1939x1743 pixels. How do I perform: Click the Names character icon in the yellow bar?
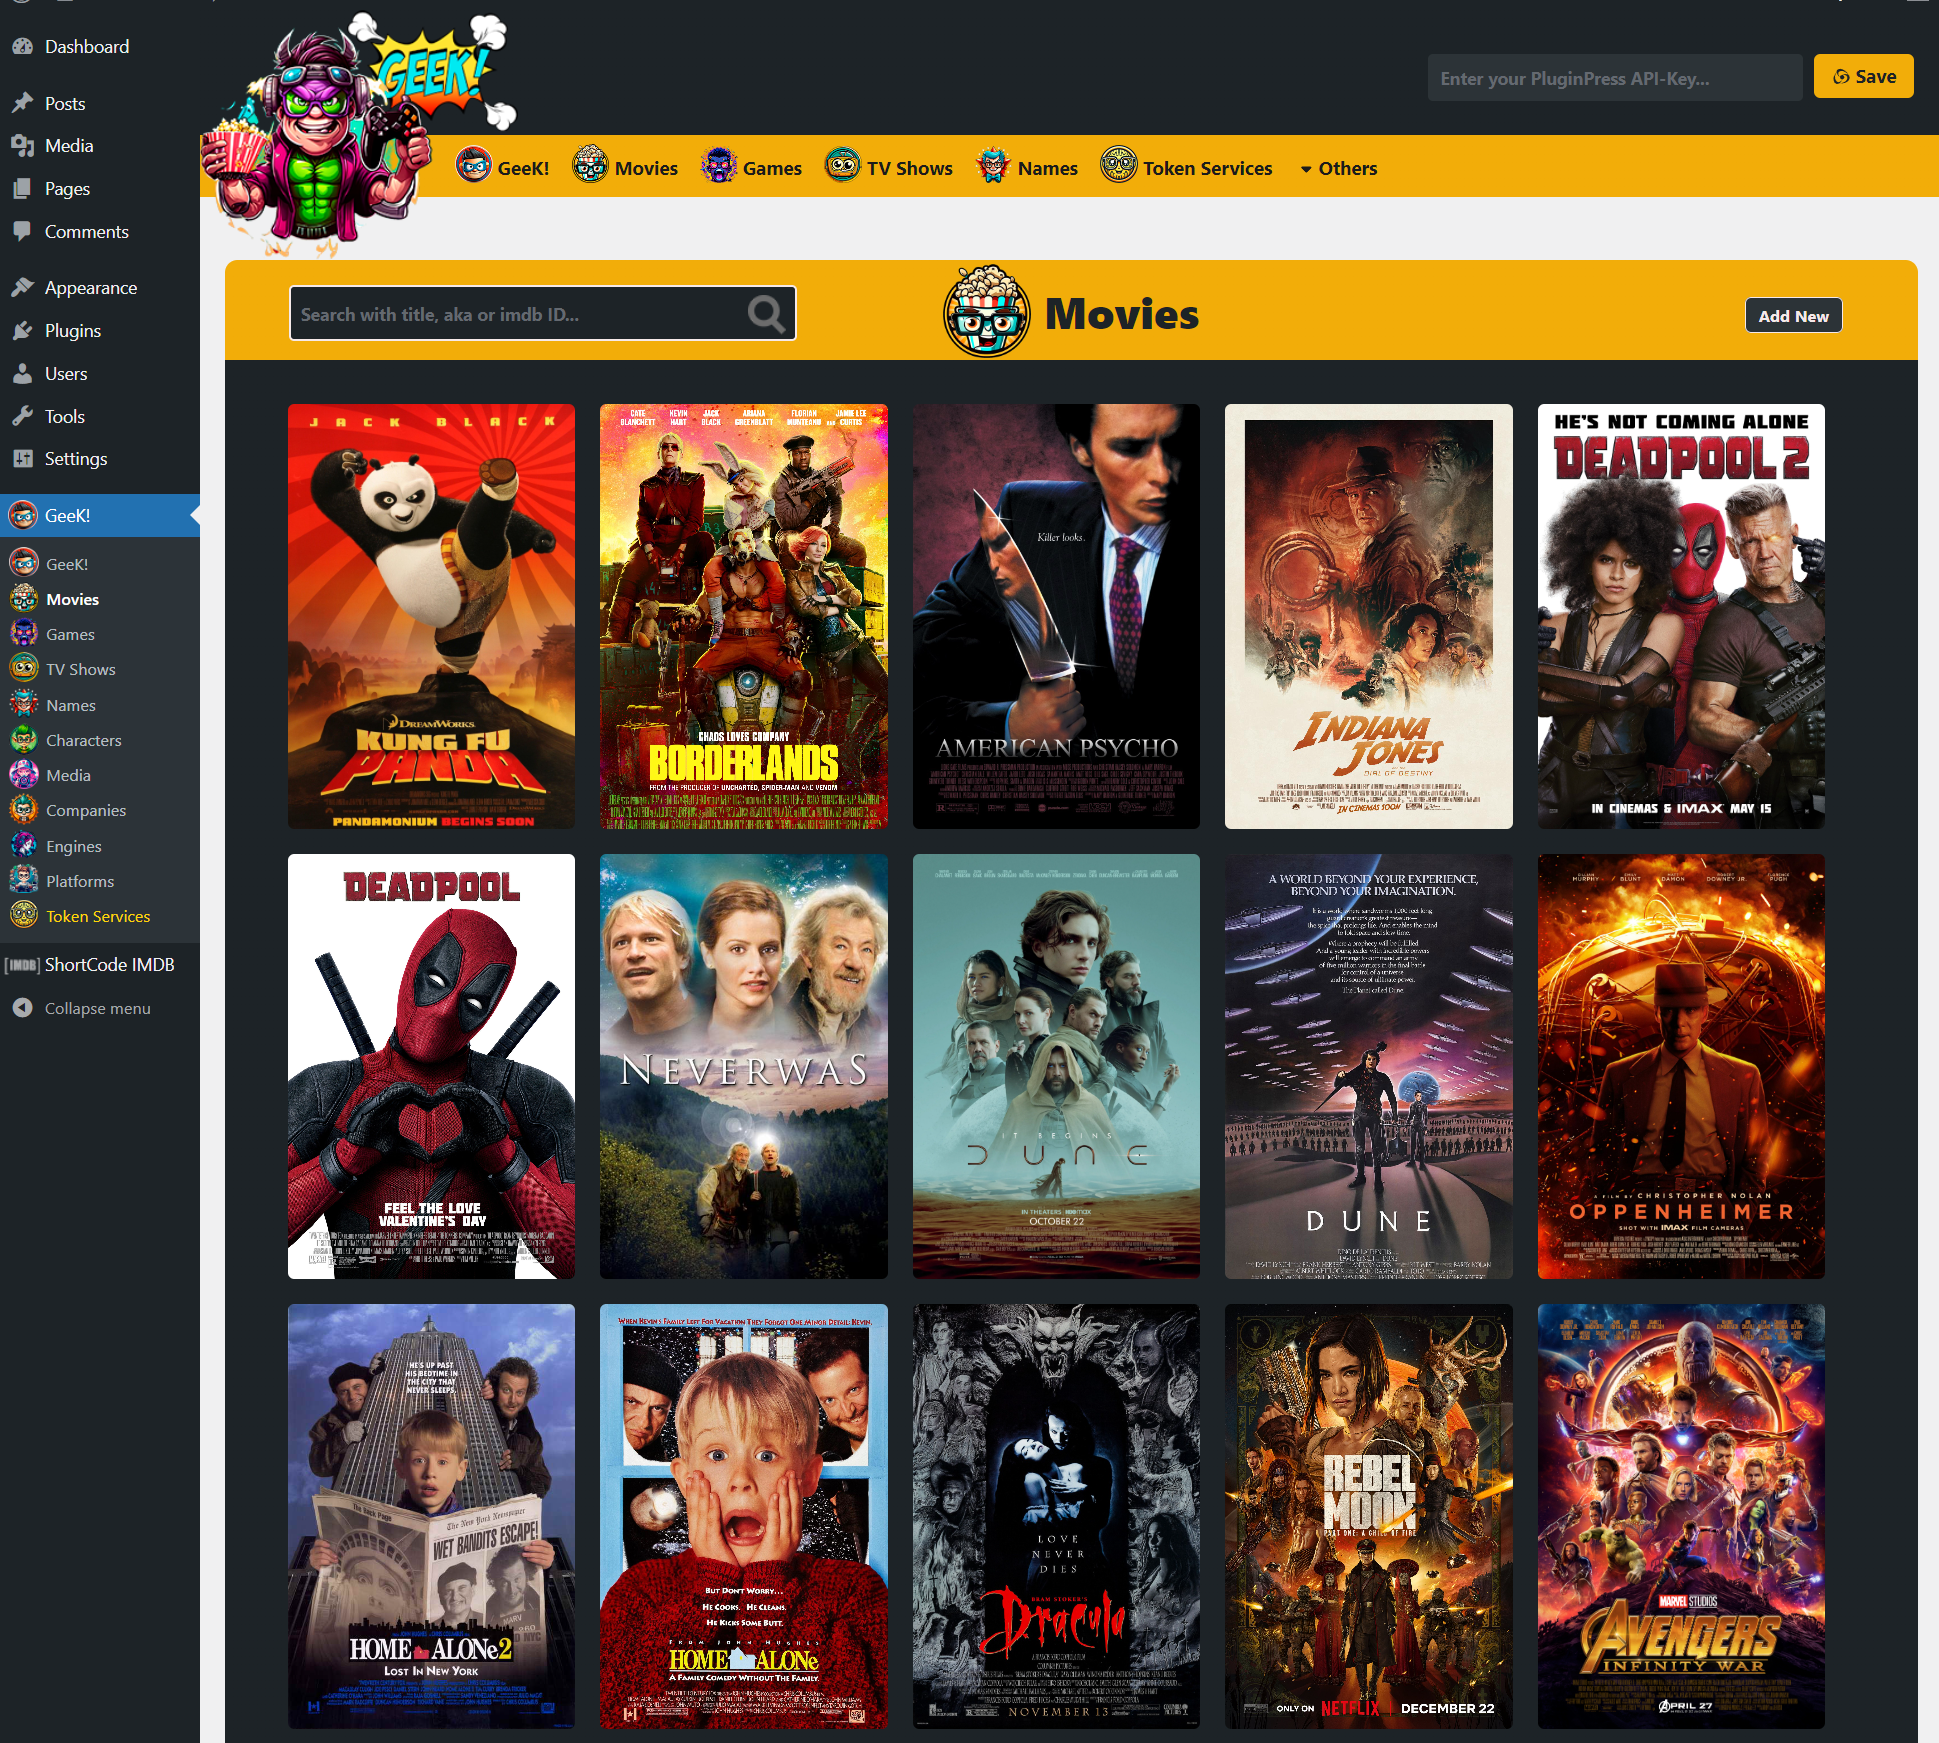993,164
